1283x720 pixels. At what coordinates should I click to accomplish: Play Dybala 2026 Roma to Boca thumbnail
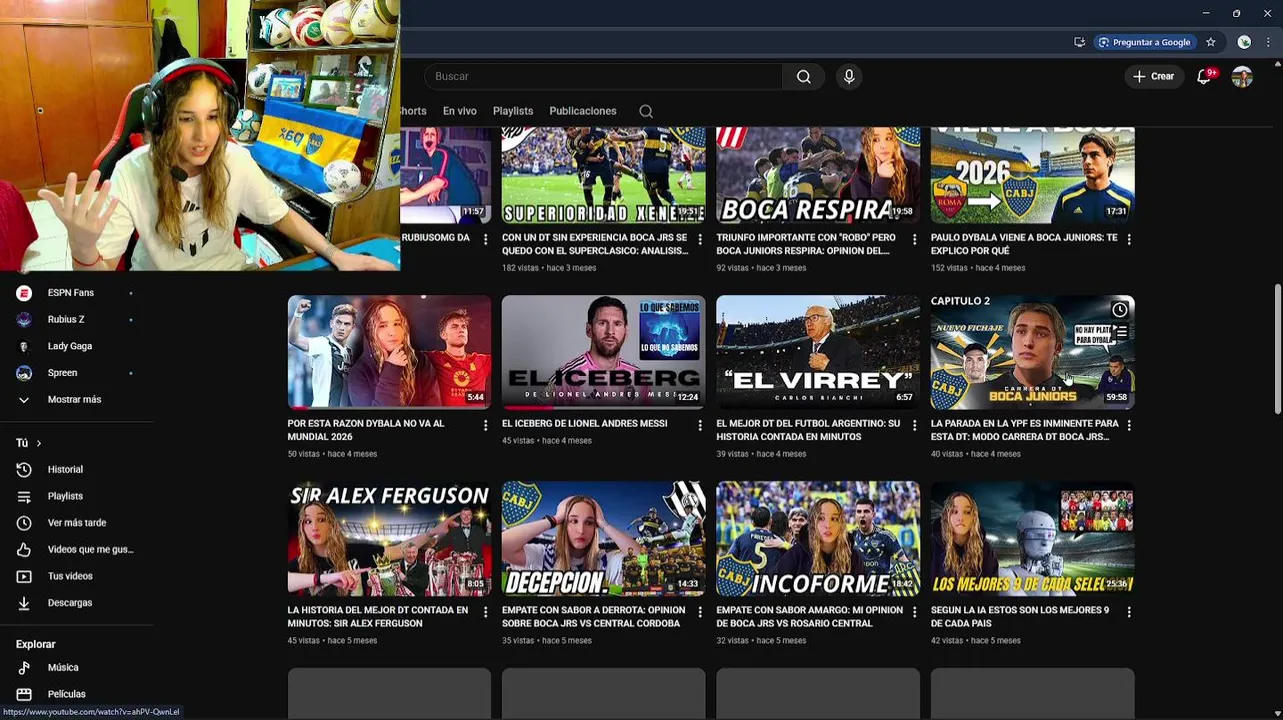(1032, 175)
